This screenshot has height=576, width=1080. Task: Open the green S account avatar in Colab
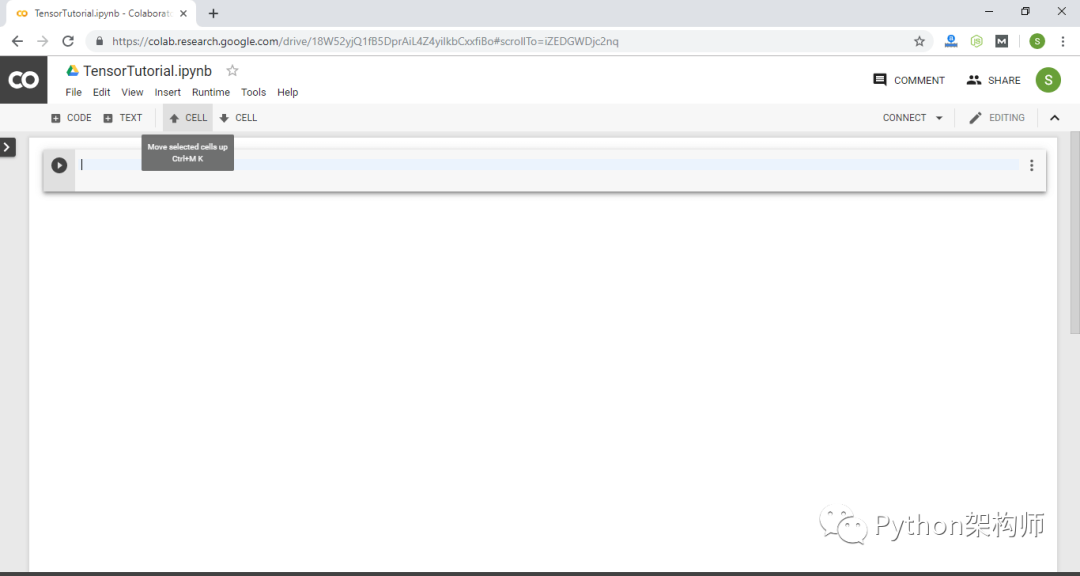[x=1048, y=80]
